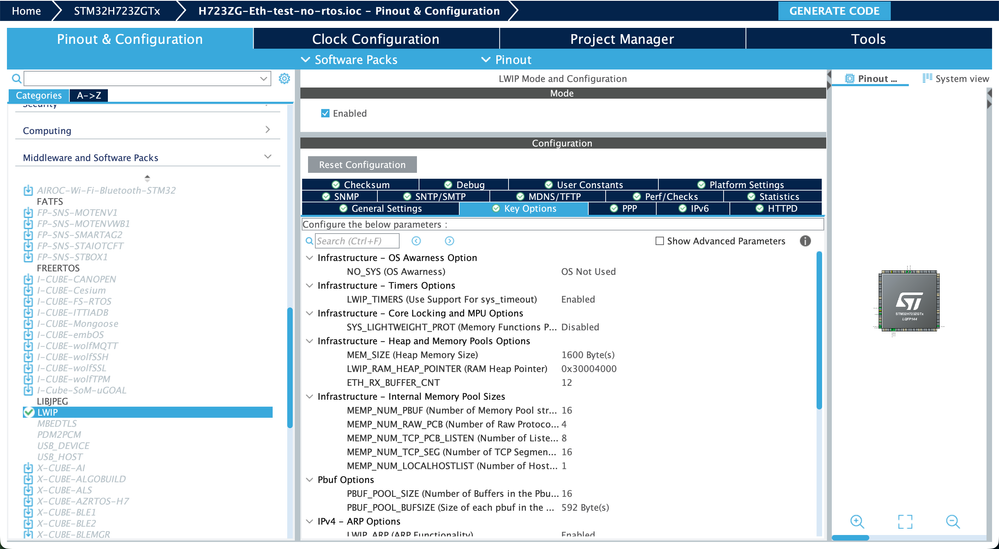Go to previous search result arrow
999x549 pixels.
click(416, 241)
